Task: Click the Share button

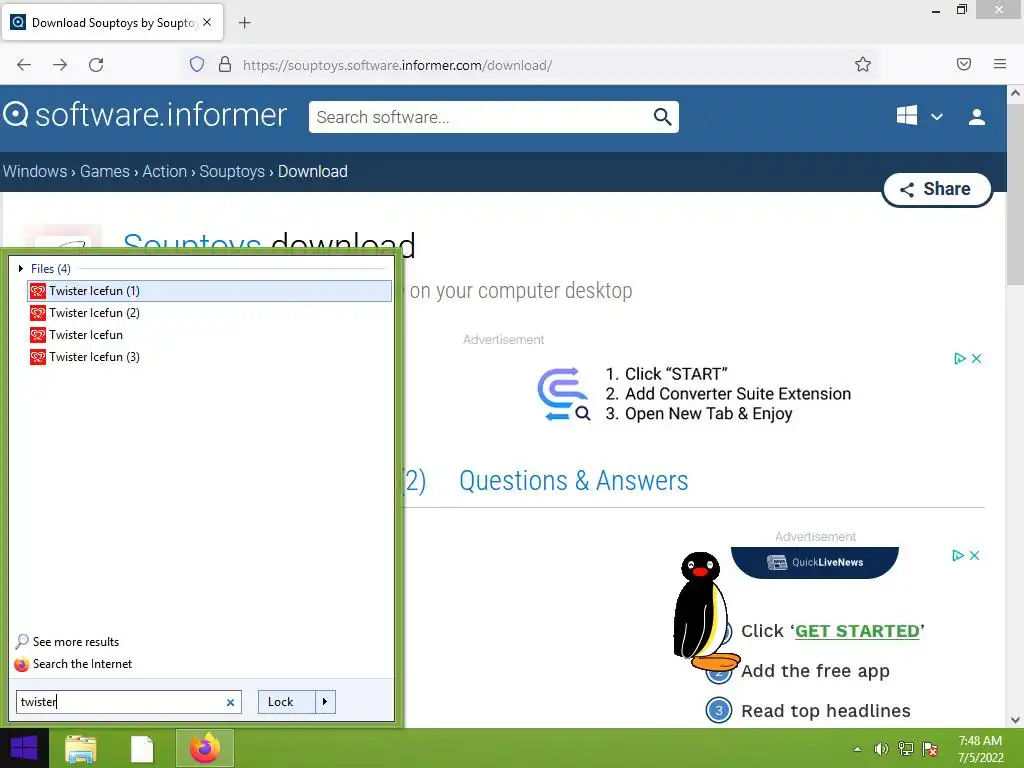Action: (936, 189)
